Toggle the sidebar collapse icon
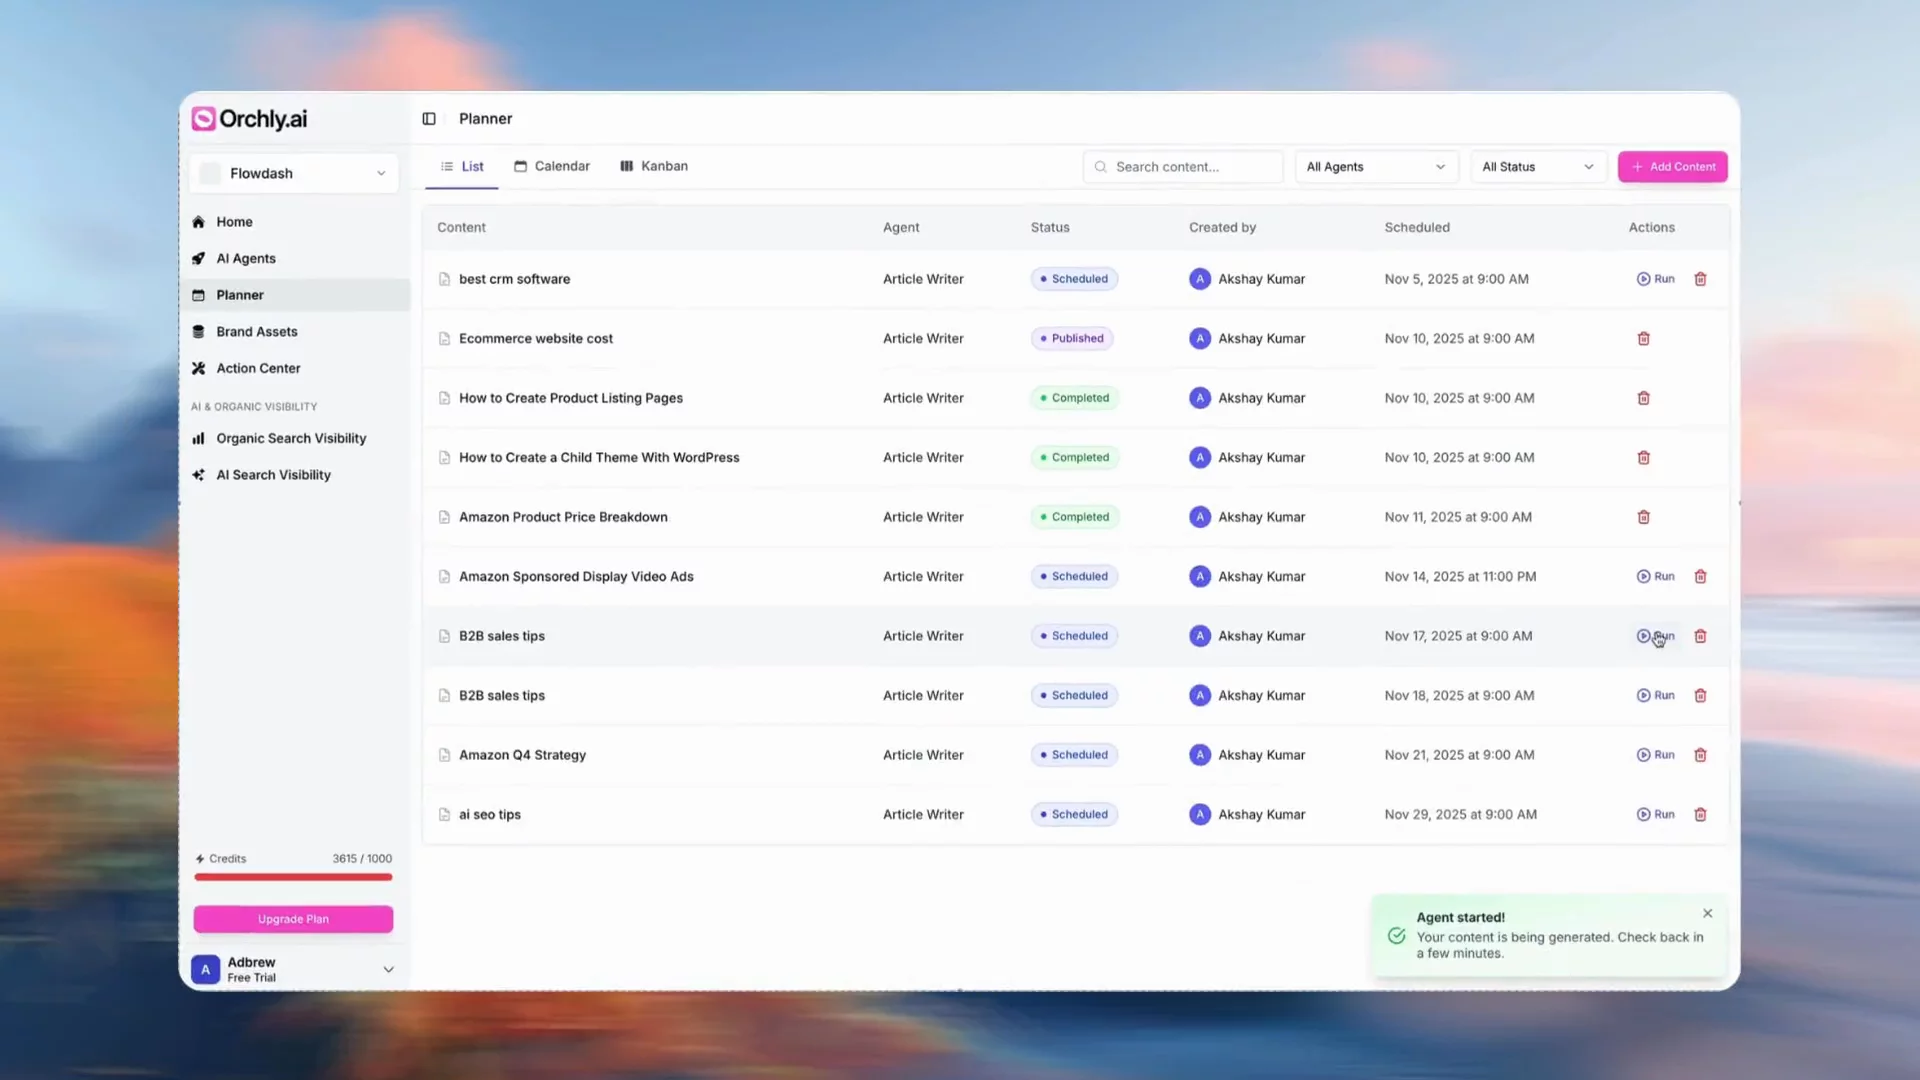This screenshot has width=1920, height=1080. click(429, 119)
